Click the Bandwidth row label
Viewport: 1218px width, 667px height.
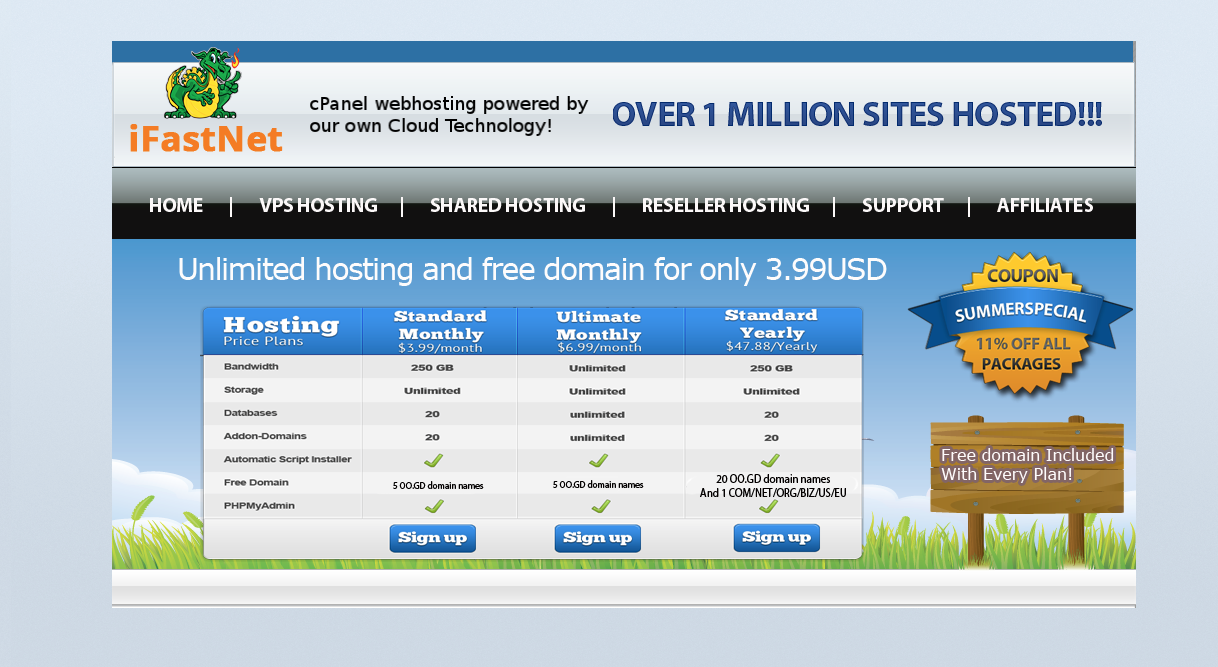[x=251, y=367]
